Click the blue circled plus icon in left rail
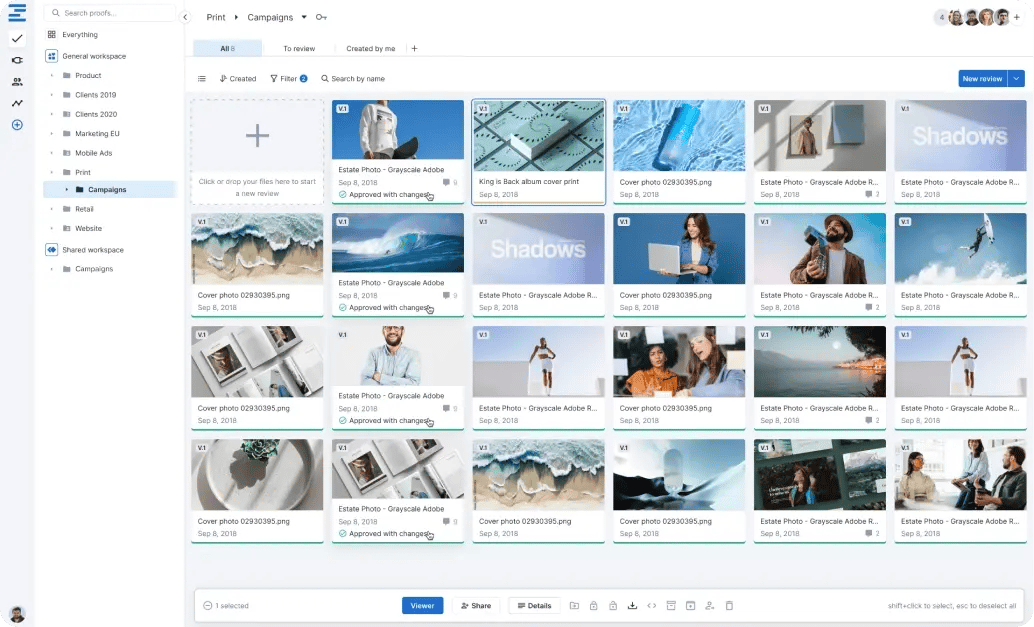1034x627 pixels. tap(17, 125)
